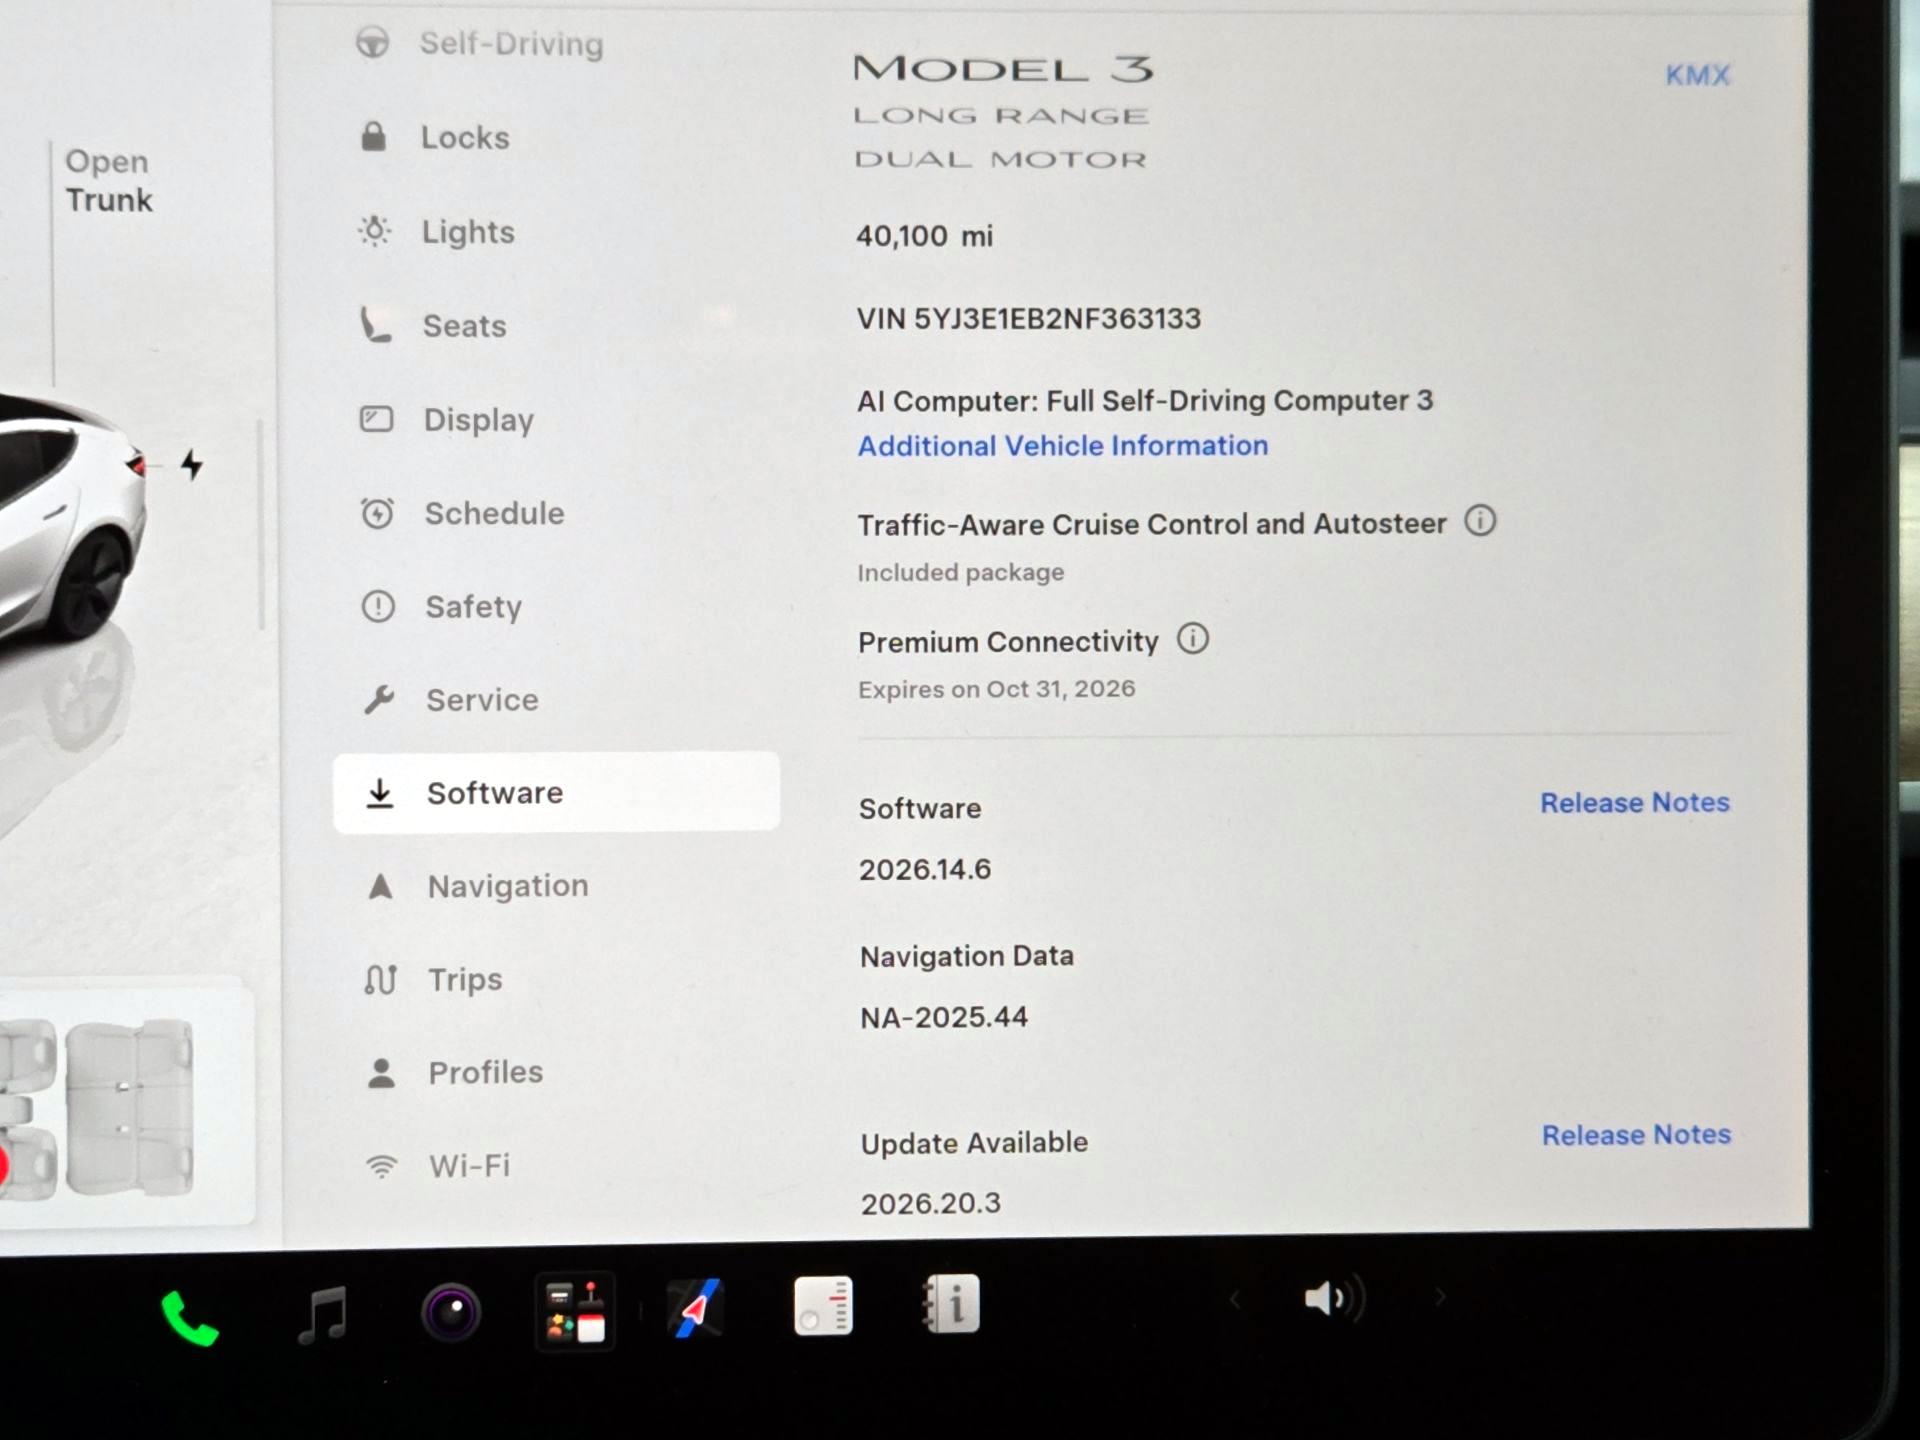This screenshot has height=1440, width=1920.
Task: Open the Lights settings menu
Action: [x=436, y=231]
